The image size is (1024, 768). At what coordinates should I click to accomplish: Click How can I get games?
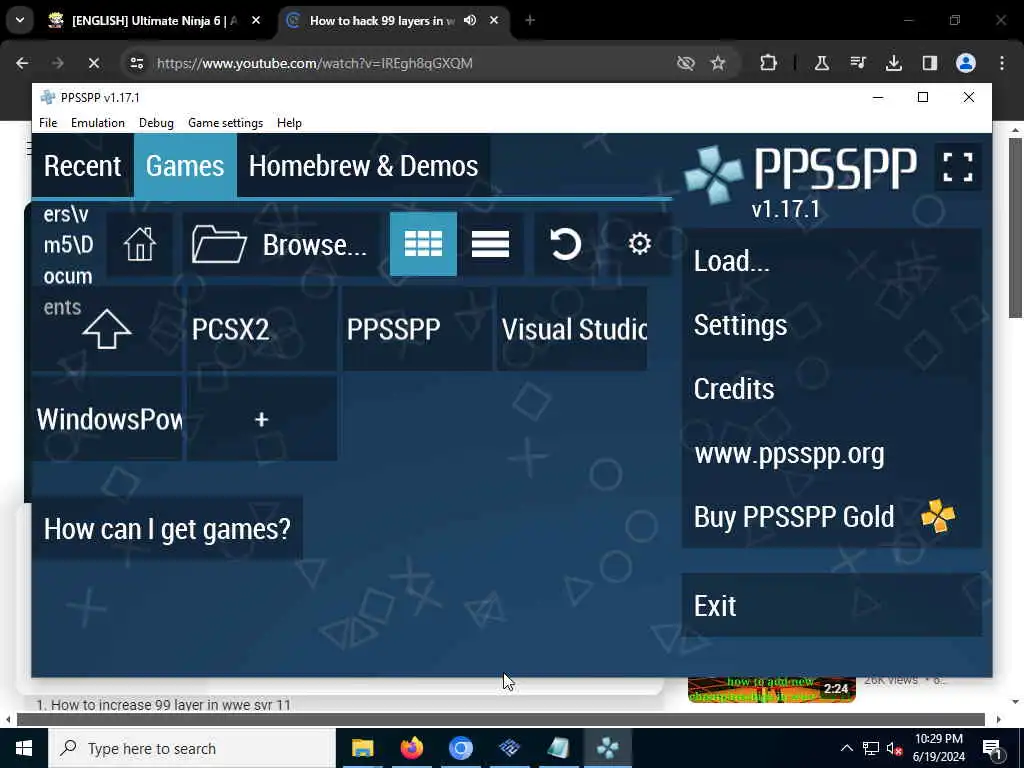point(167,528)
